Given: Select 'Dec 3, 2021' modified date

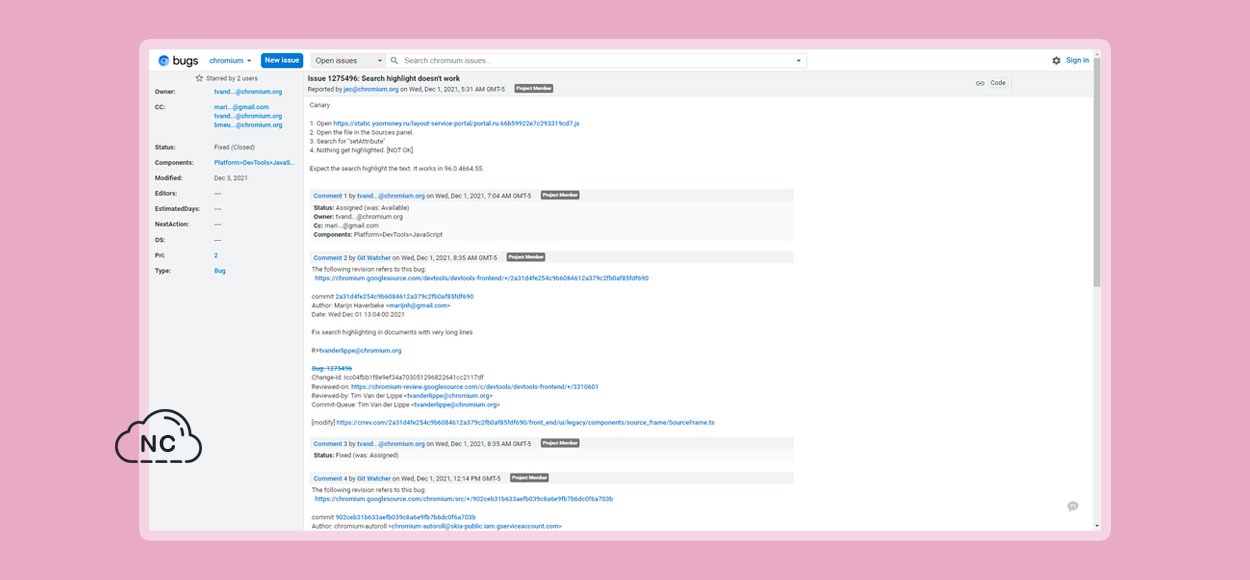Looking at the screenshot, I should click(229, 178).
